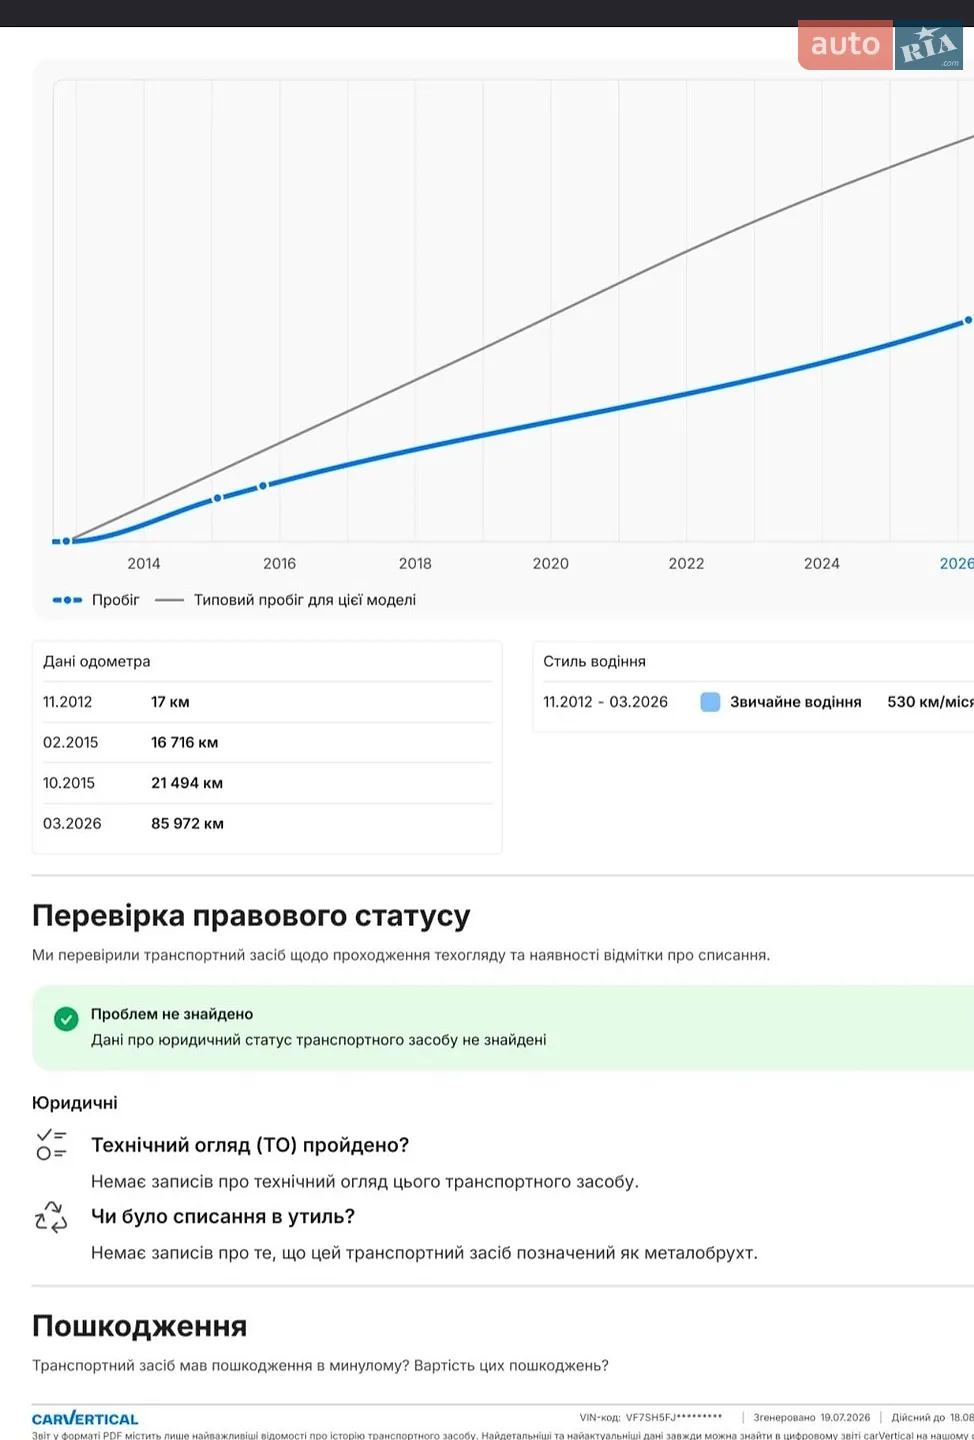Click the technical inspection checklist icon
Screen dimensions: 974x1440
tap(51, 1145)
